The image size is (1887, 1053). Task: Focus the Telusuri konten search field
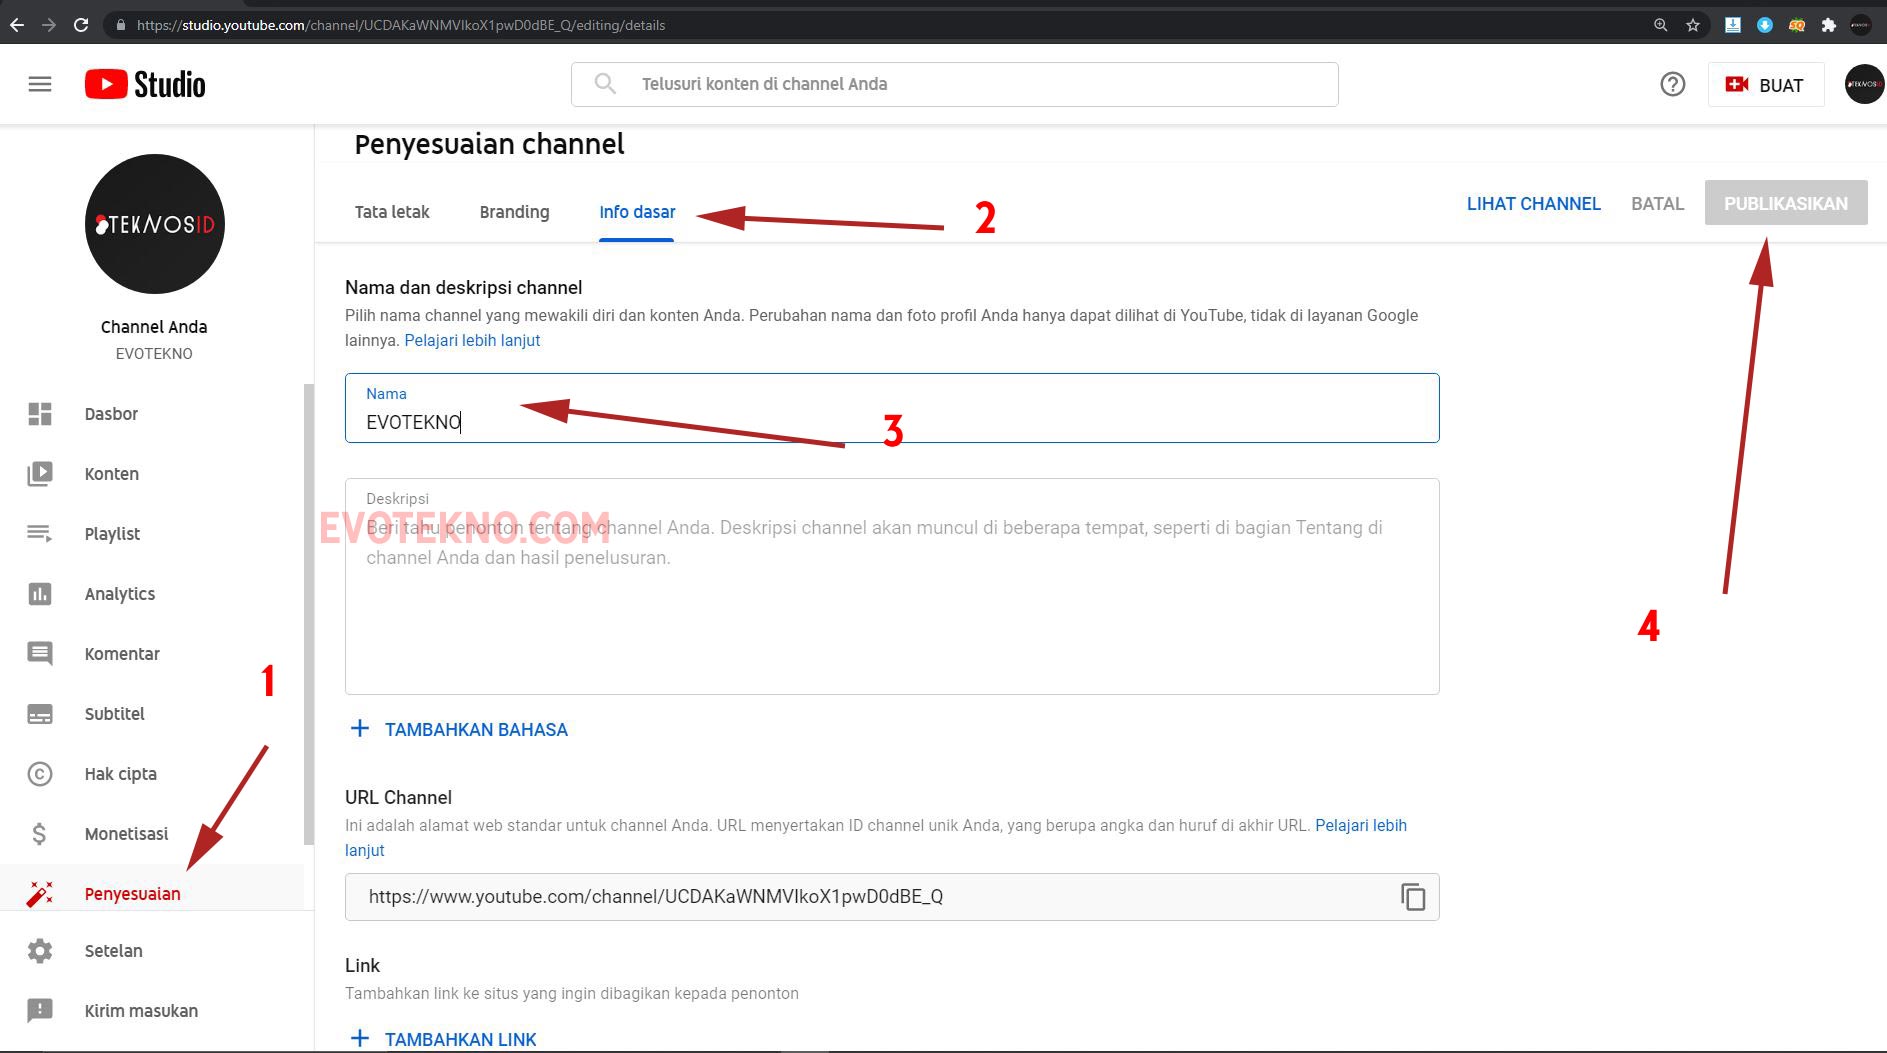(955, 84)
